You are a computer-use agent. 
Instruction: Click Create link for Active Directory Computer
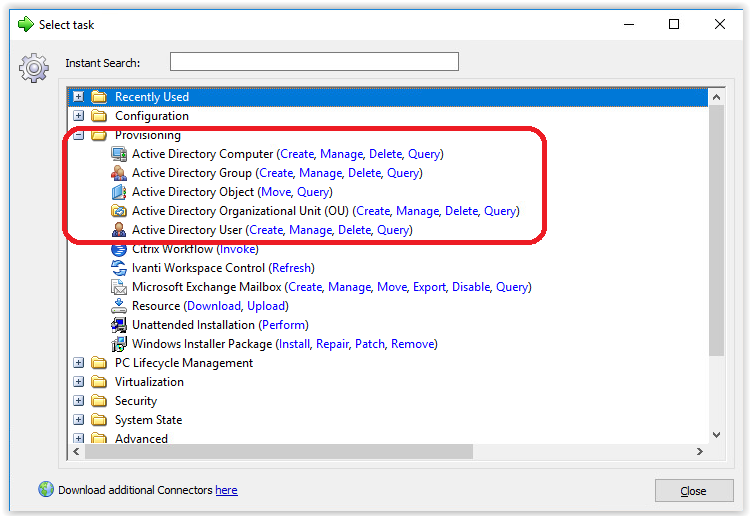click(297, 154)
